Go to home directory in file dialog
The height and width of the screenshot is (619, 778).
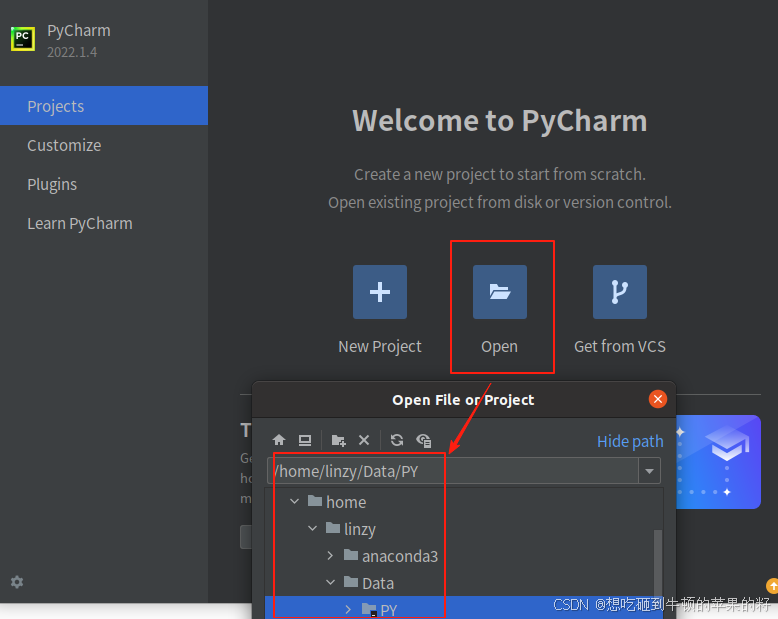point(279,440)
